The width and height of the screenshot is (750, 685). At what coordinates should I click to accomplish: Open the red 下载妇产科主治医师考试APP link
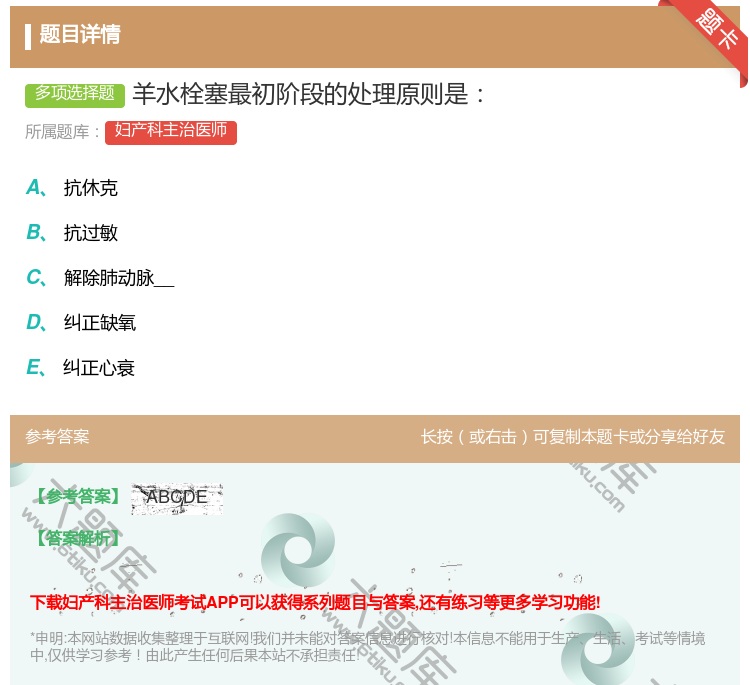315,602
